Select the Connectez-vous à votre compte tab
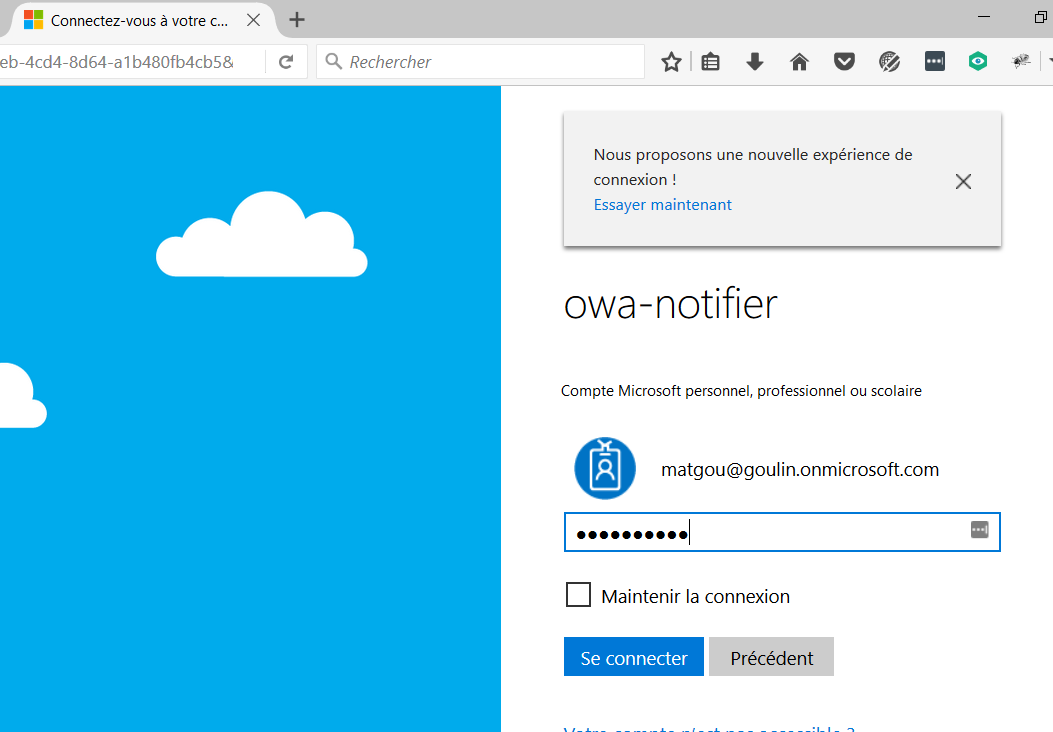The width and height of the screenshot is (1053, 732). coord(139,20)
